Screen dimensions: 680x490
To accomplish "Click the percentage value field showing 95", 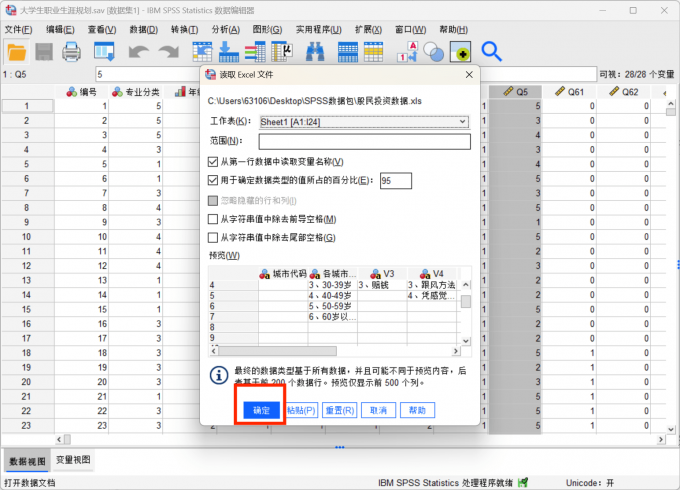I will (396, 180).
